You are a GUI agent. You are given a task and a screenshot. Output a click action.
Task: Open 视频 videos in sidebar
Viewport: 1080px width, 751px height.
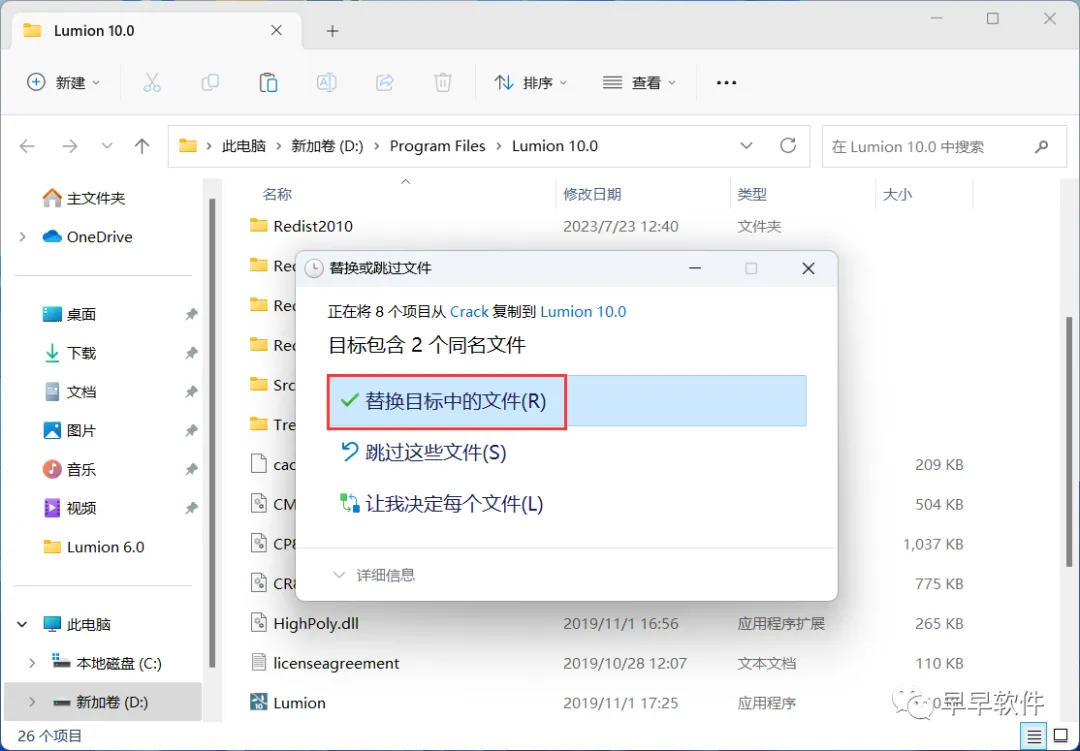[69, 508]
